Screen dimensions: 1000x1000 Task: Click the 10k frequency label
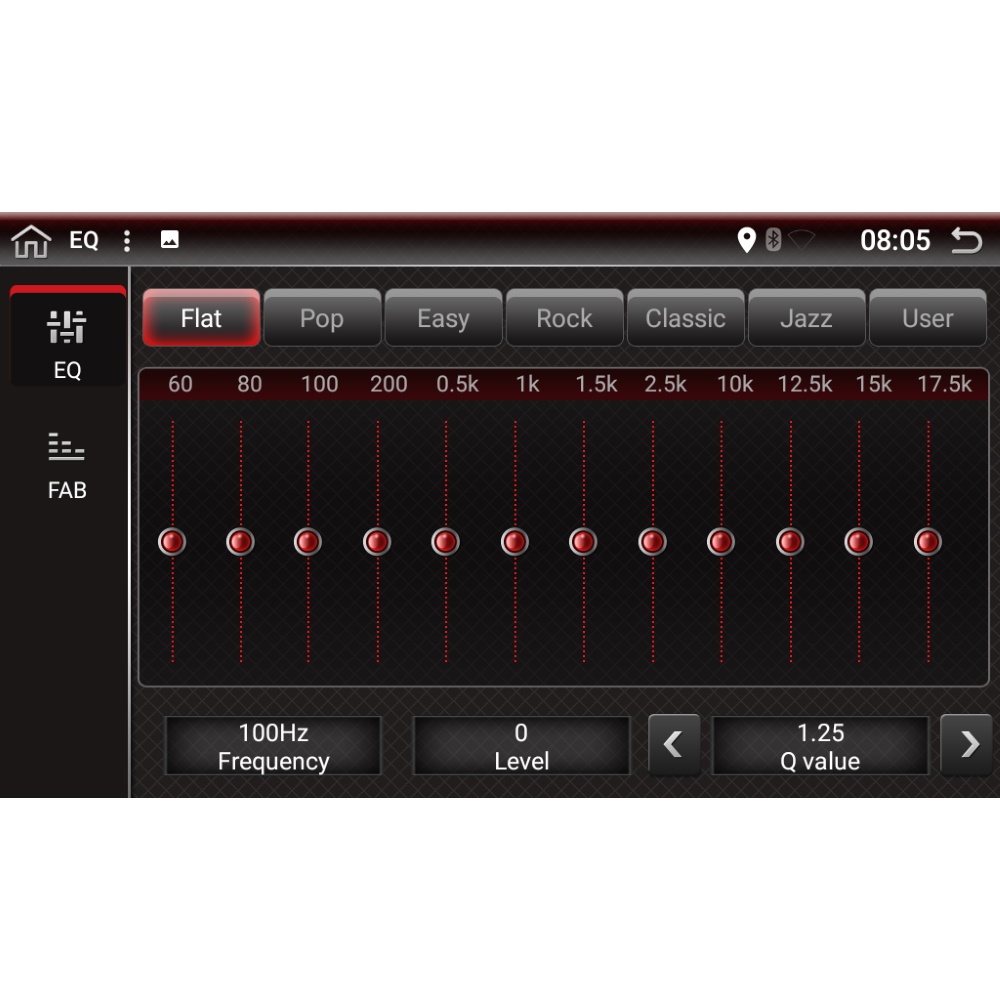735,384
